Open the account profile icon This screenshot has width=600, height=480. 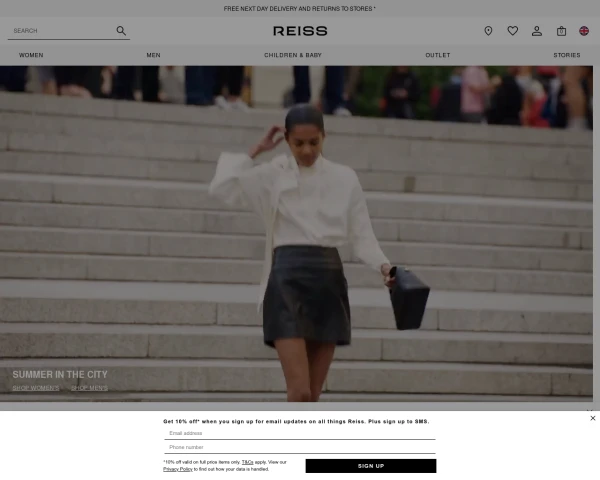537,31
